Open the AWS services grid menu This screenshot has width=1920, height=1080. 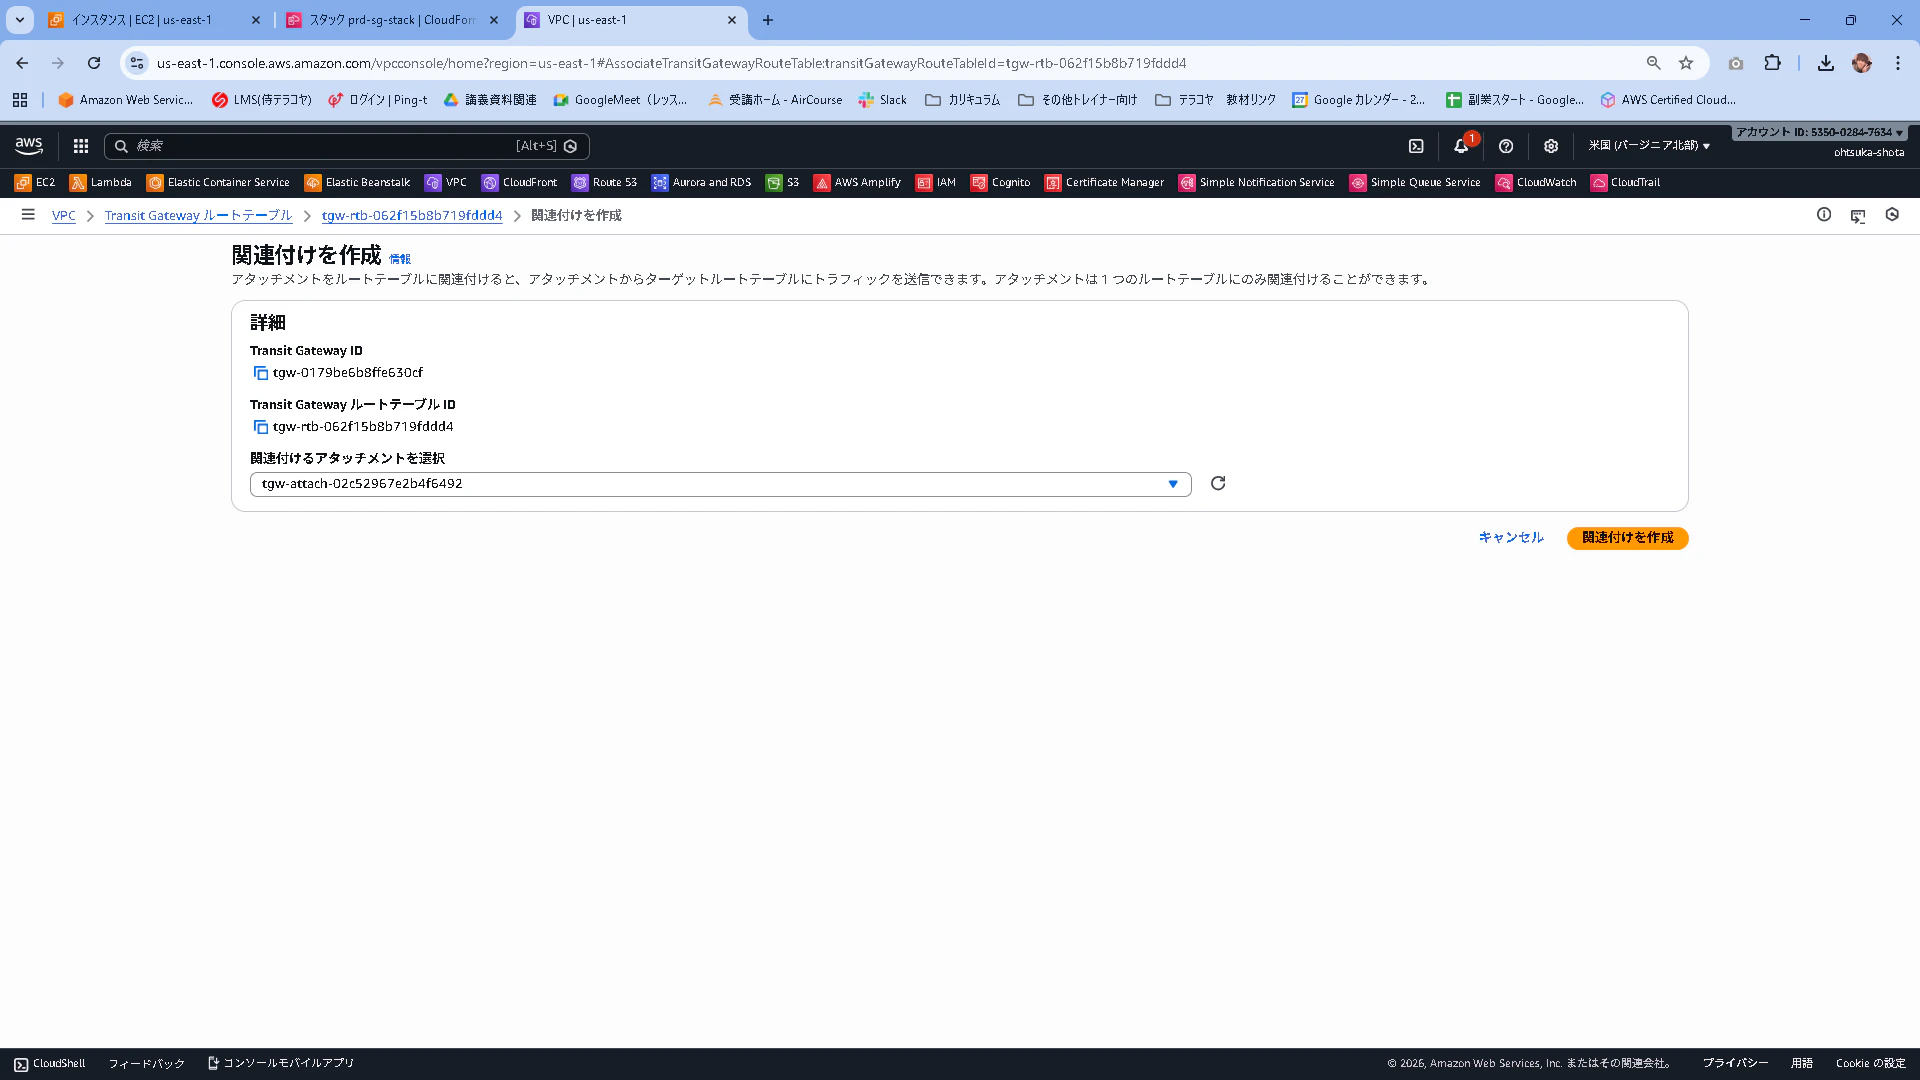click(x=81, y=146)
